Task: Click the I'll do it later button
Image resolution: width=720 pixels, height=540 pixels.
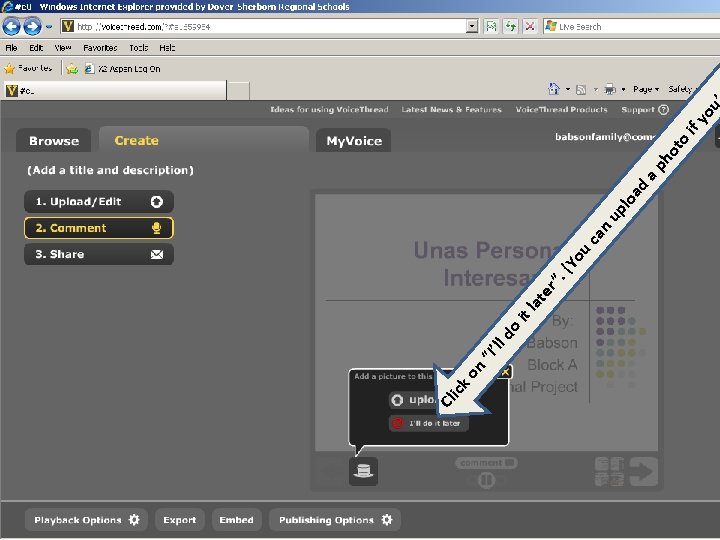Action: pos(429,423)
